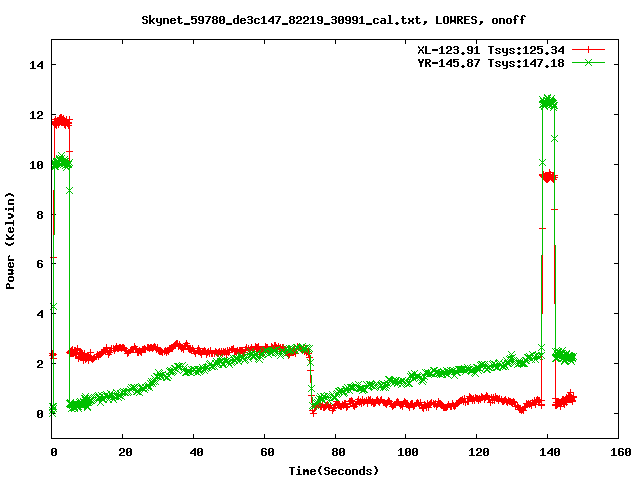Click y-axis tick label 10
Screen dimensions: 640x480
tap(36, 165)
